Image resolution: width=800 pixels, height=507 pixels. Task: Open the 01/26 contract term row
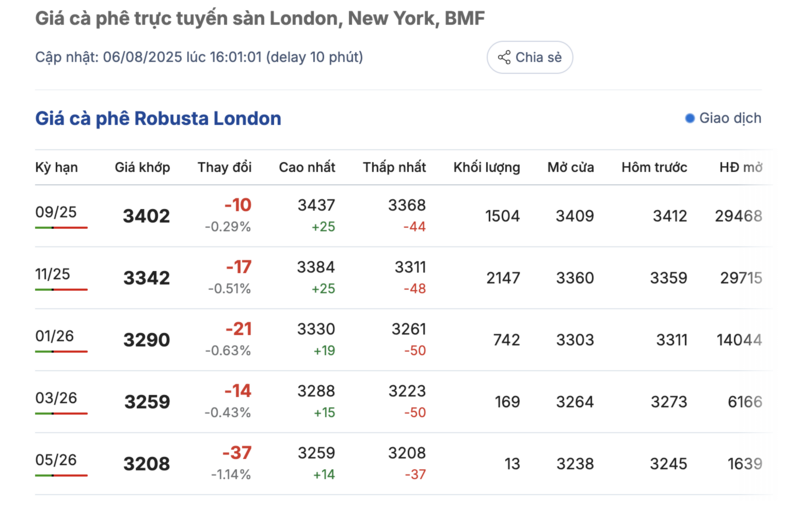pyautogui.click(x=403, y=340)
